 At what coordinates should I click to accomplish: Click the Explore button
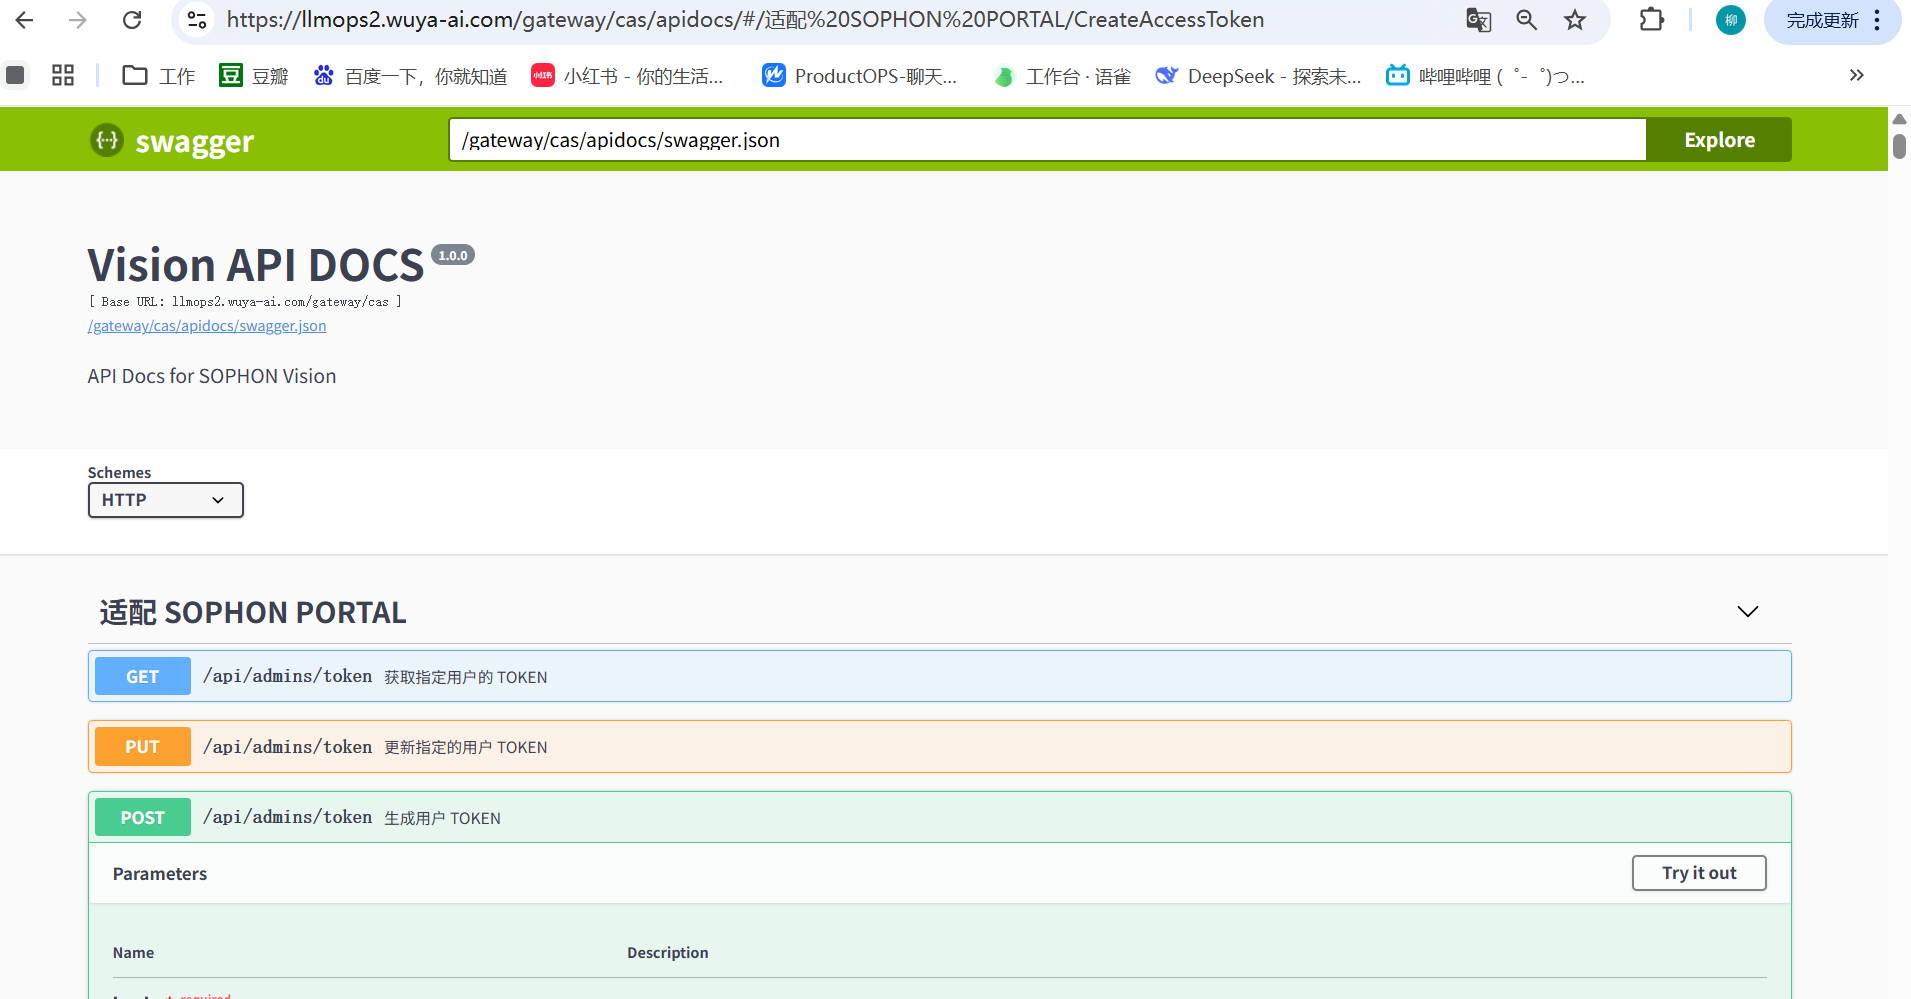point(1719,140)
